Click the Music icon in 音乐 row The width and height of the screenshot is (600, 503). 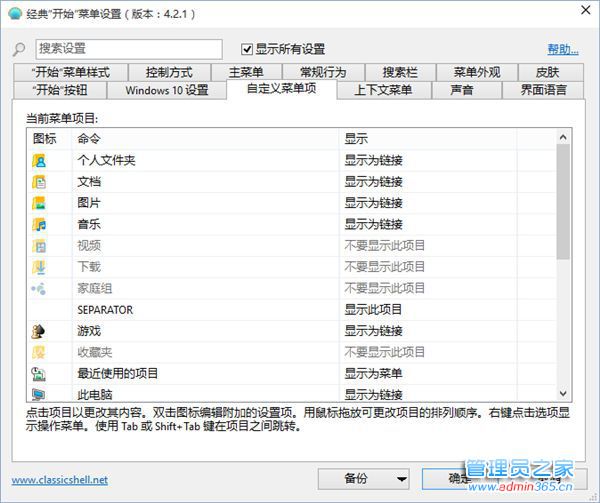(39, 225)
